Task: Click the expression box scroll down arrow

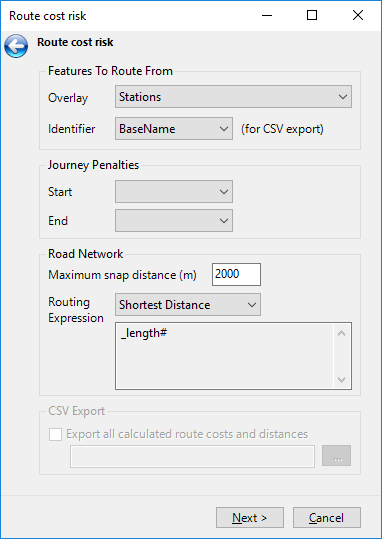Action: pos(342,380)
